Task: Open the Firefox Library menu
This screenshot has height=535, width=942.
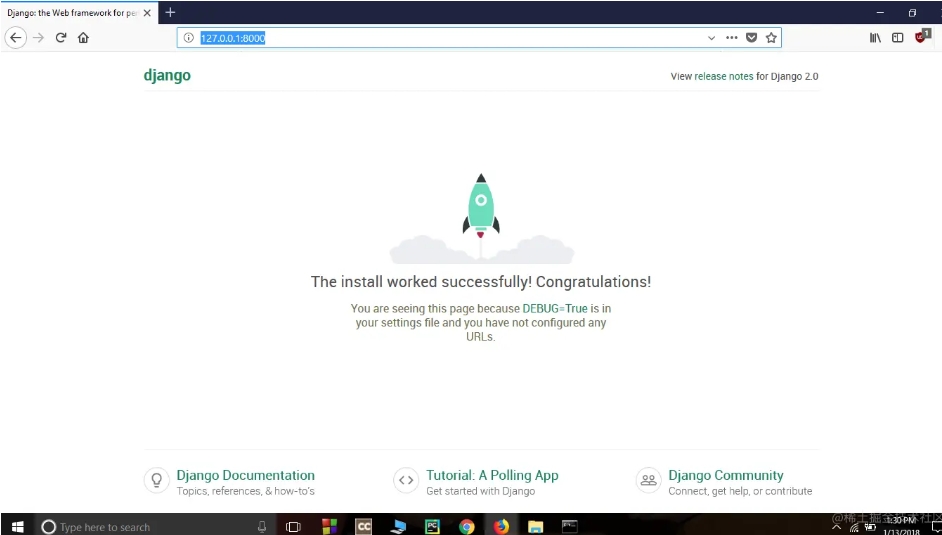Action: [875, 38]
